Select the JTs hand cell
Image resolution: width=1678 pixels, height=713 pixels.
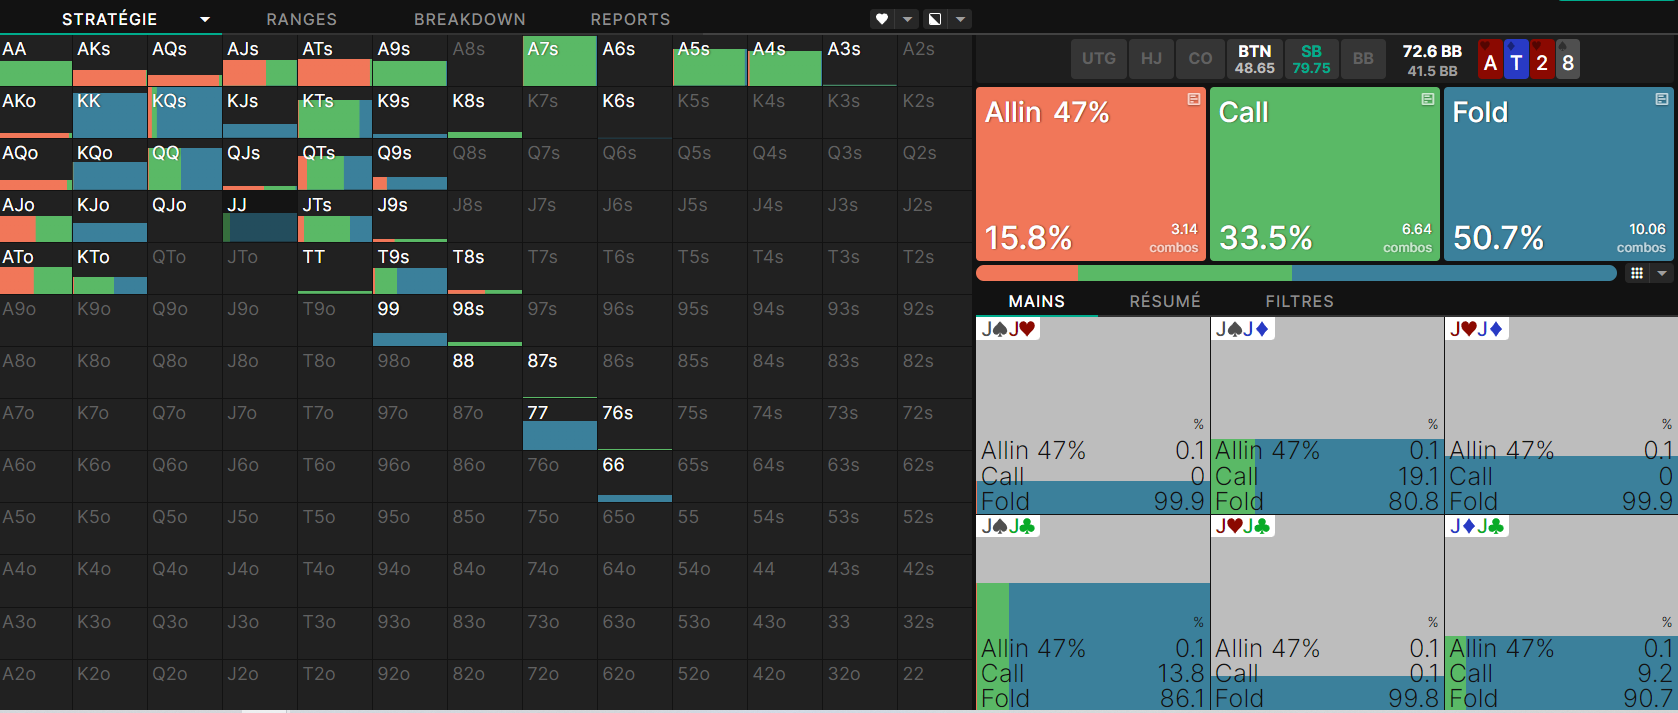[x=335, y=217]
